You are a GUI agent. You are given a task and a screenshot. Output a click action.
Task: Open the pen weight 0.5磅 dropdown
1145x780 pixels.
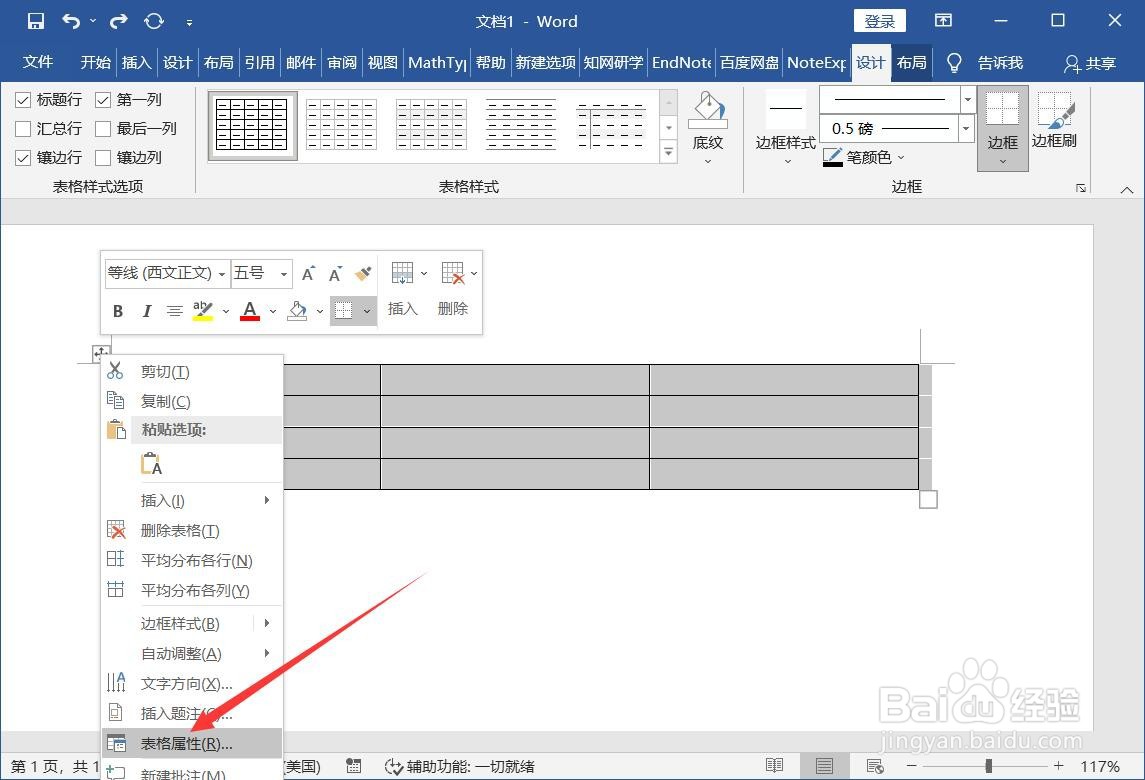966,128
